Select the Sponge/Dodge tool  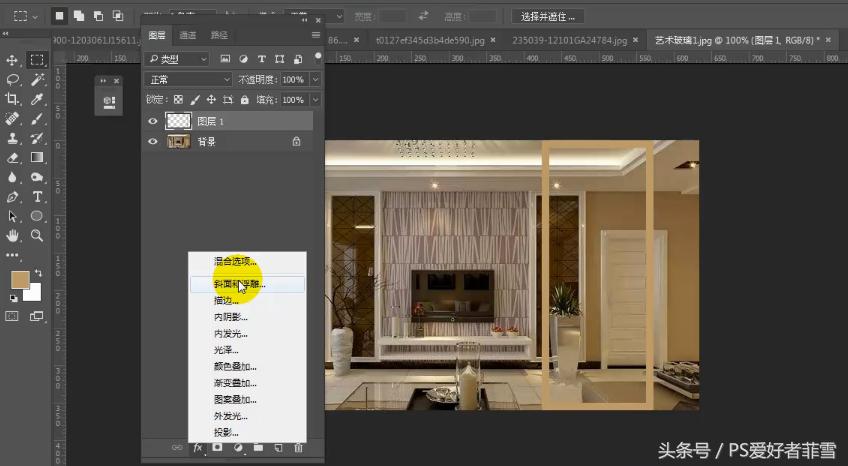pos(37,177)
